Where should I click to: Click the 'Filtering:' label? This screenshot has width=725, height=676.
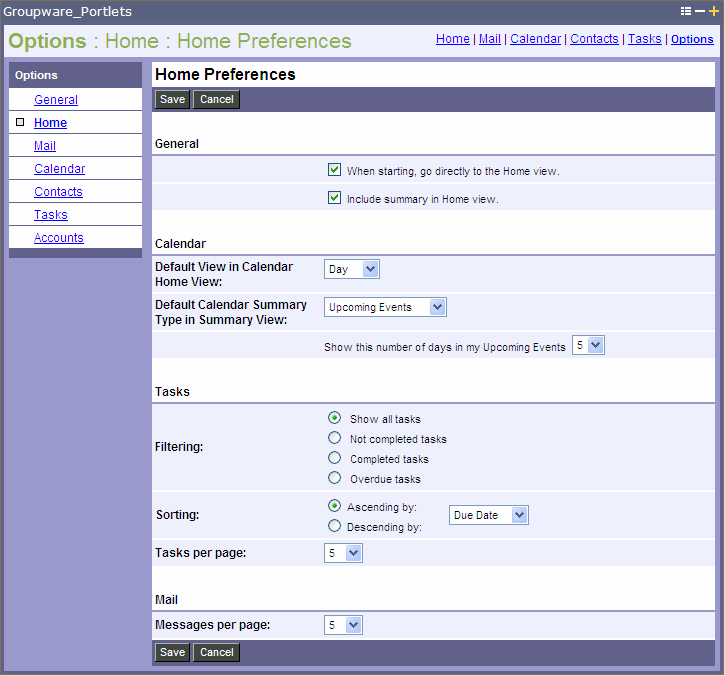pyautogui.click(x=179, y=447)
